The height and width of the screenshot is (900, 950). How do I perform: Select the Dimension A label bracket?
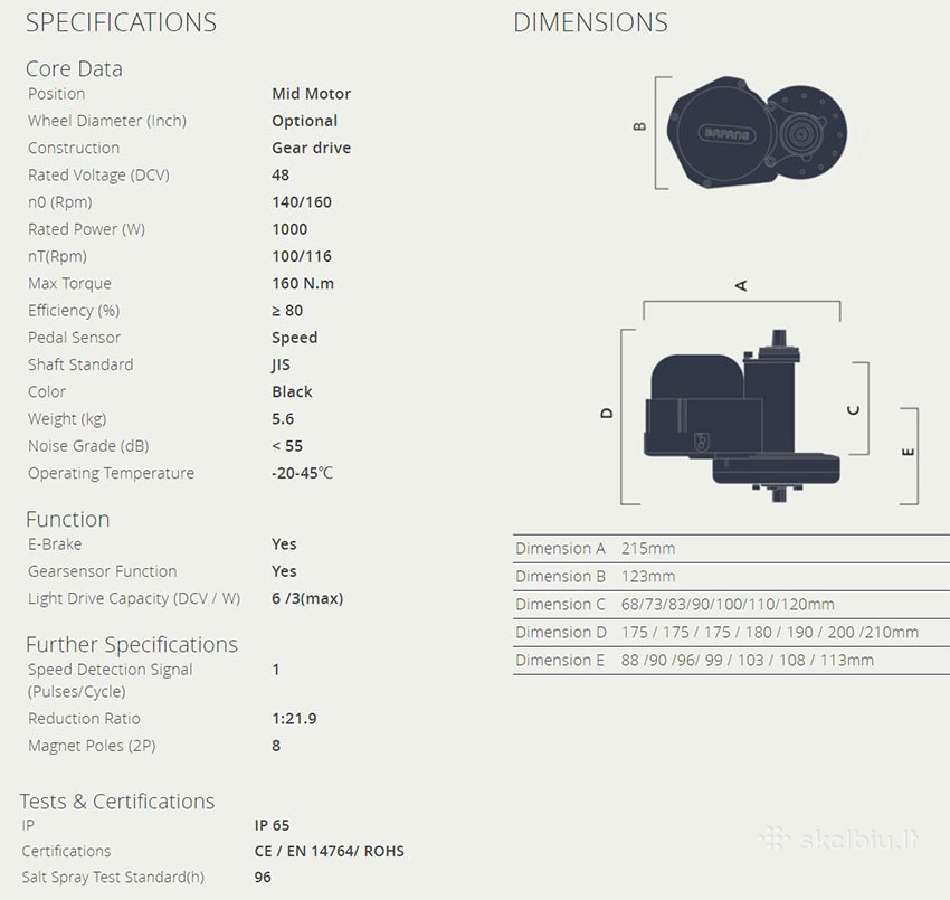coord(741,285)
